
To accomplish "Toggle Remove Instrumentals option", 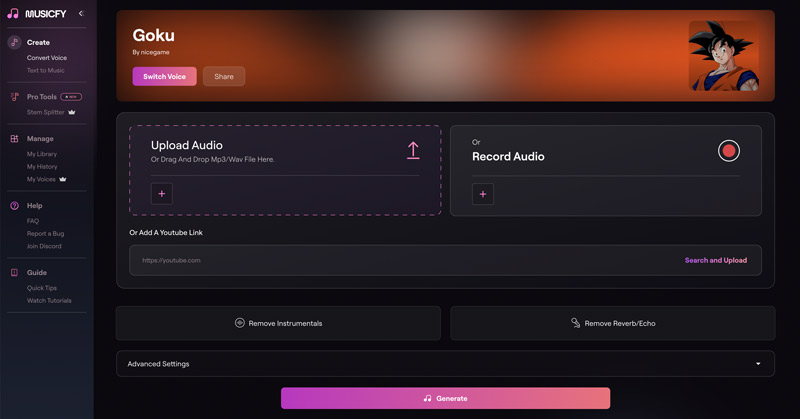I will 278,323.
